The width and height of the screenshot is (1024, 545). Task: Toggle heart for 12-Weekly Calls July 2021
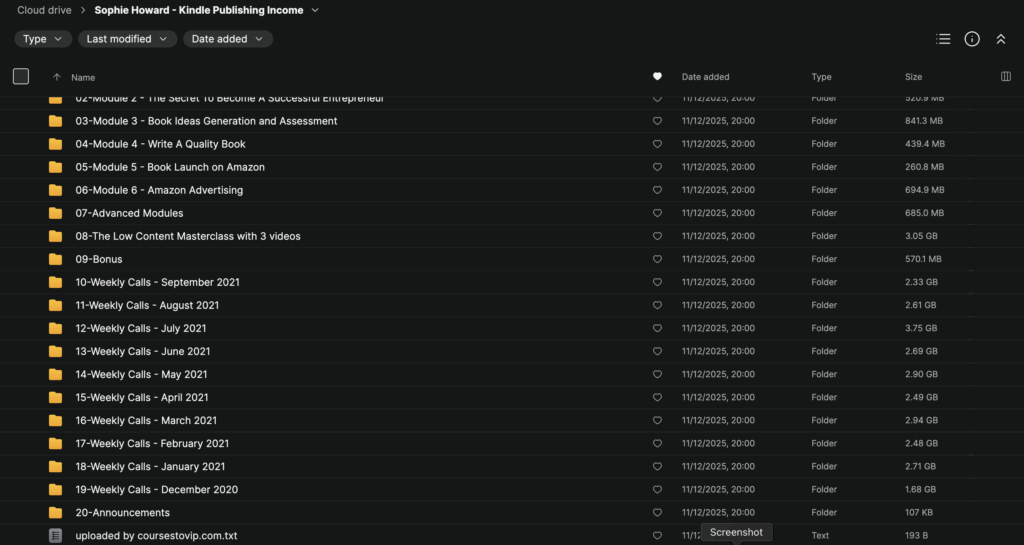click(x=657, y=328)
